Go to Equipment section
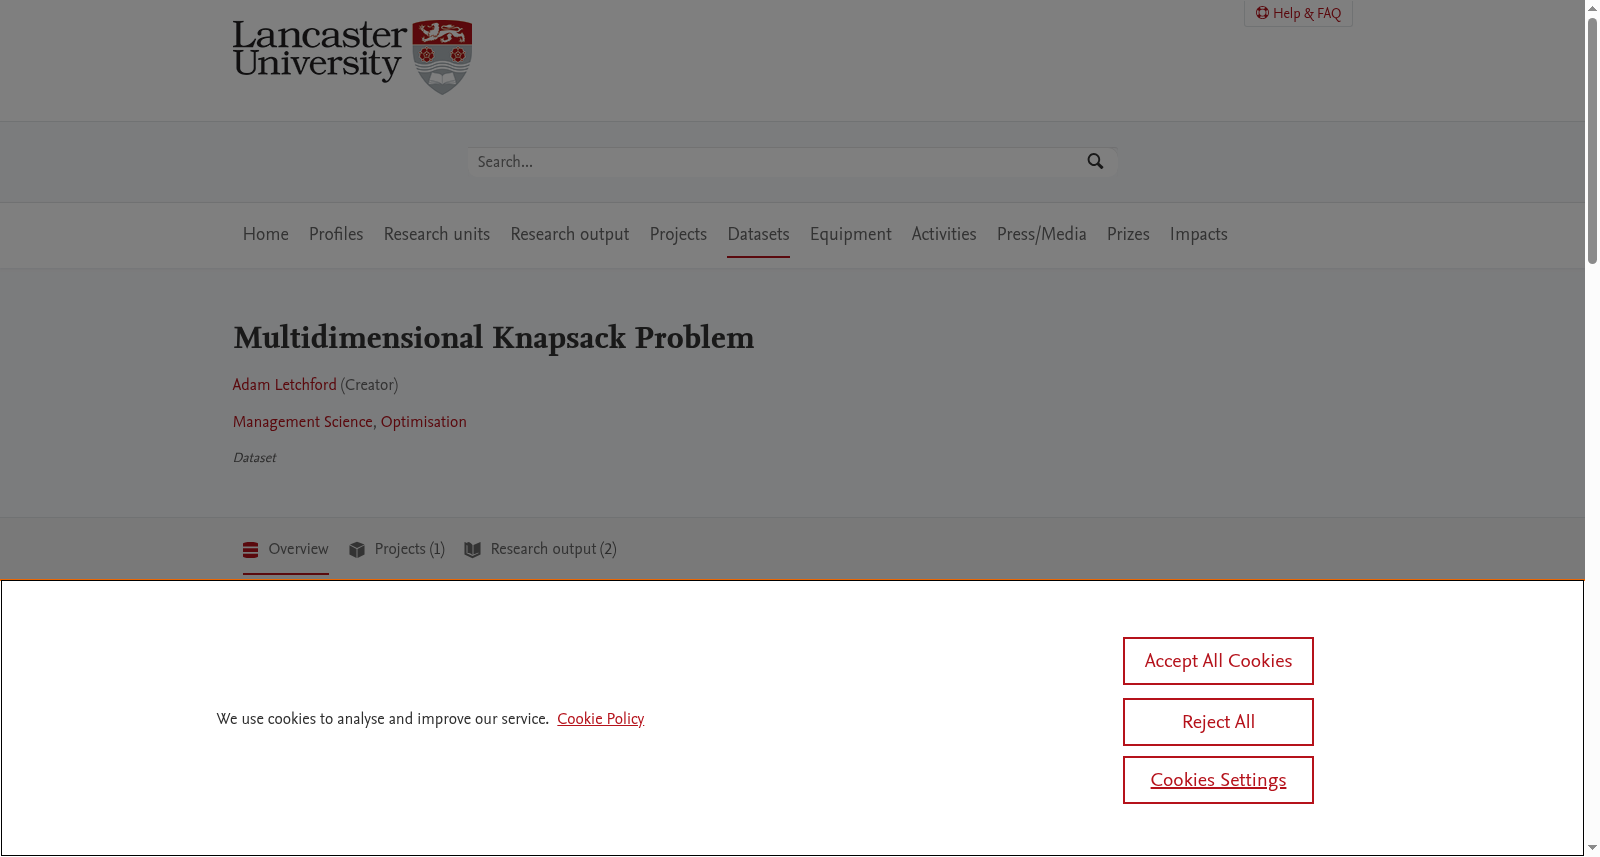The height and width of the screenshot is (857, 1600). [x=850, y=234]
